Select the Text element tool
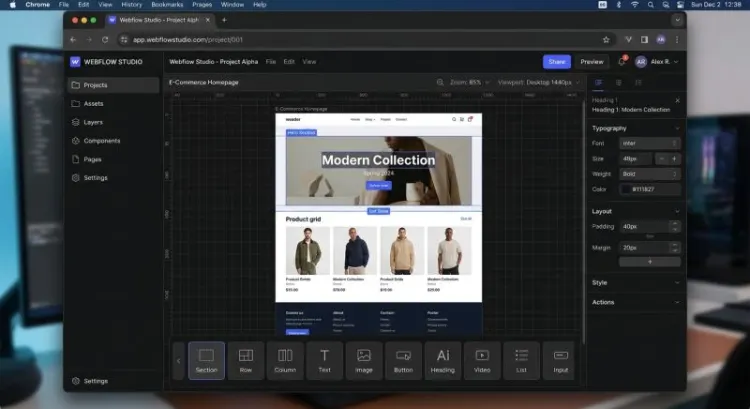The image size is (750, 409). pyautogui.click(x=324, y=361)
